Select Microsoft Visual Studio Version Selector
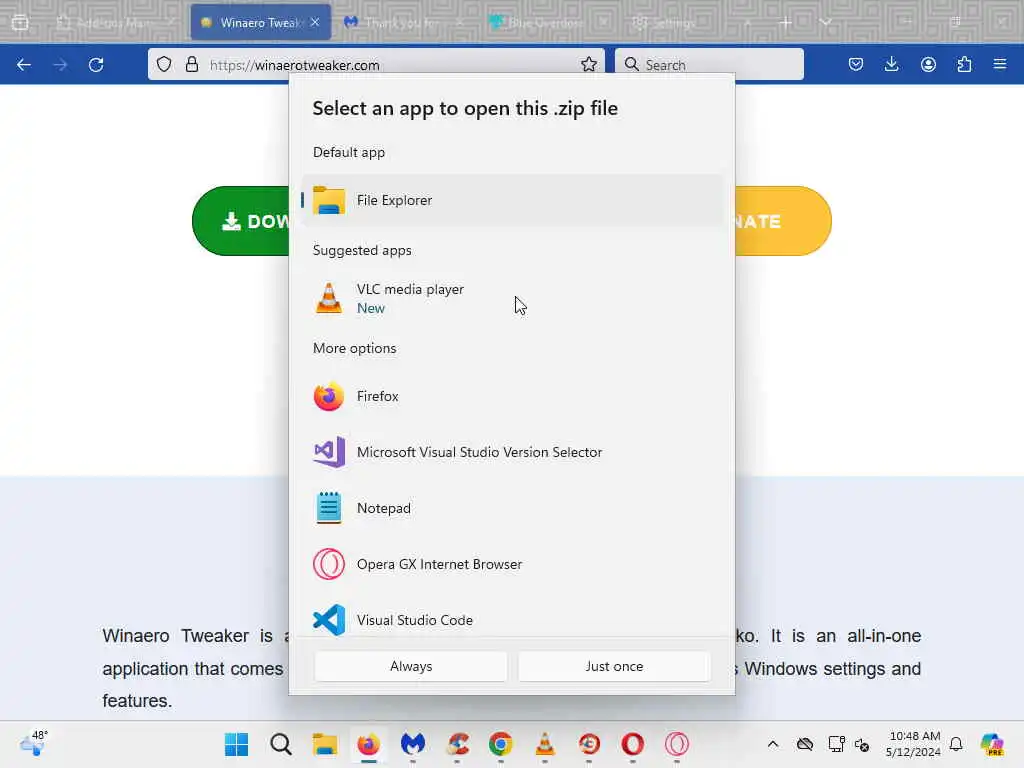 click(512, 452)
